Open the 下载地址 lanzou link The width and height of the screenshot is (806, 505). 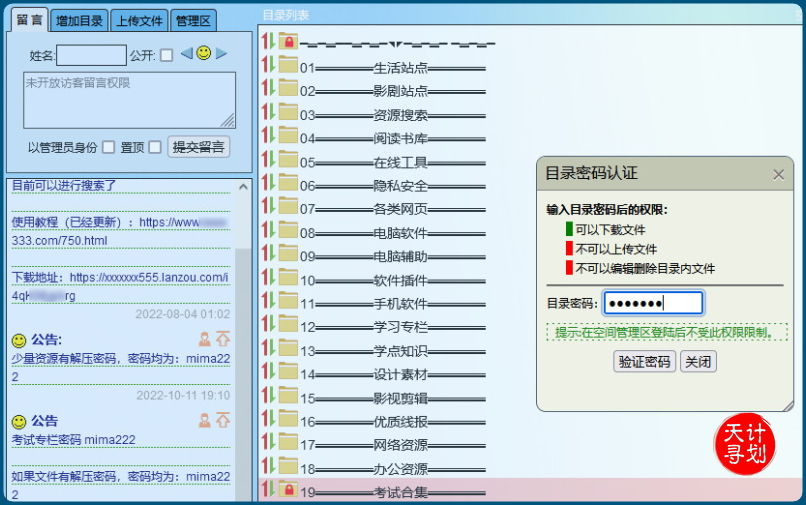pos(120,286)
